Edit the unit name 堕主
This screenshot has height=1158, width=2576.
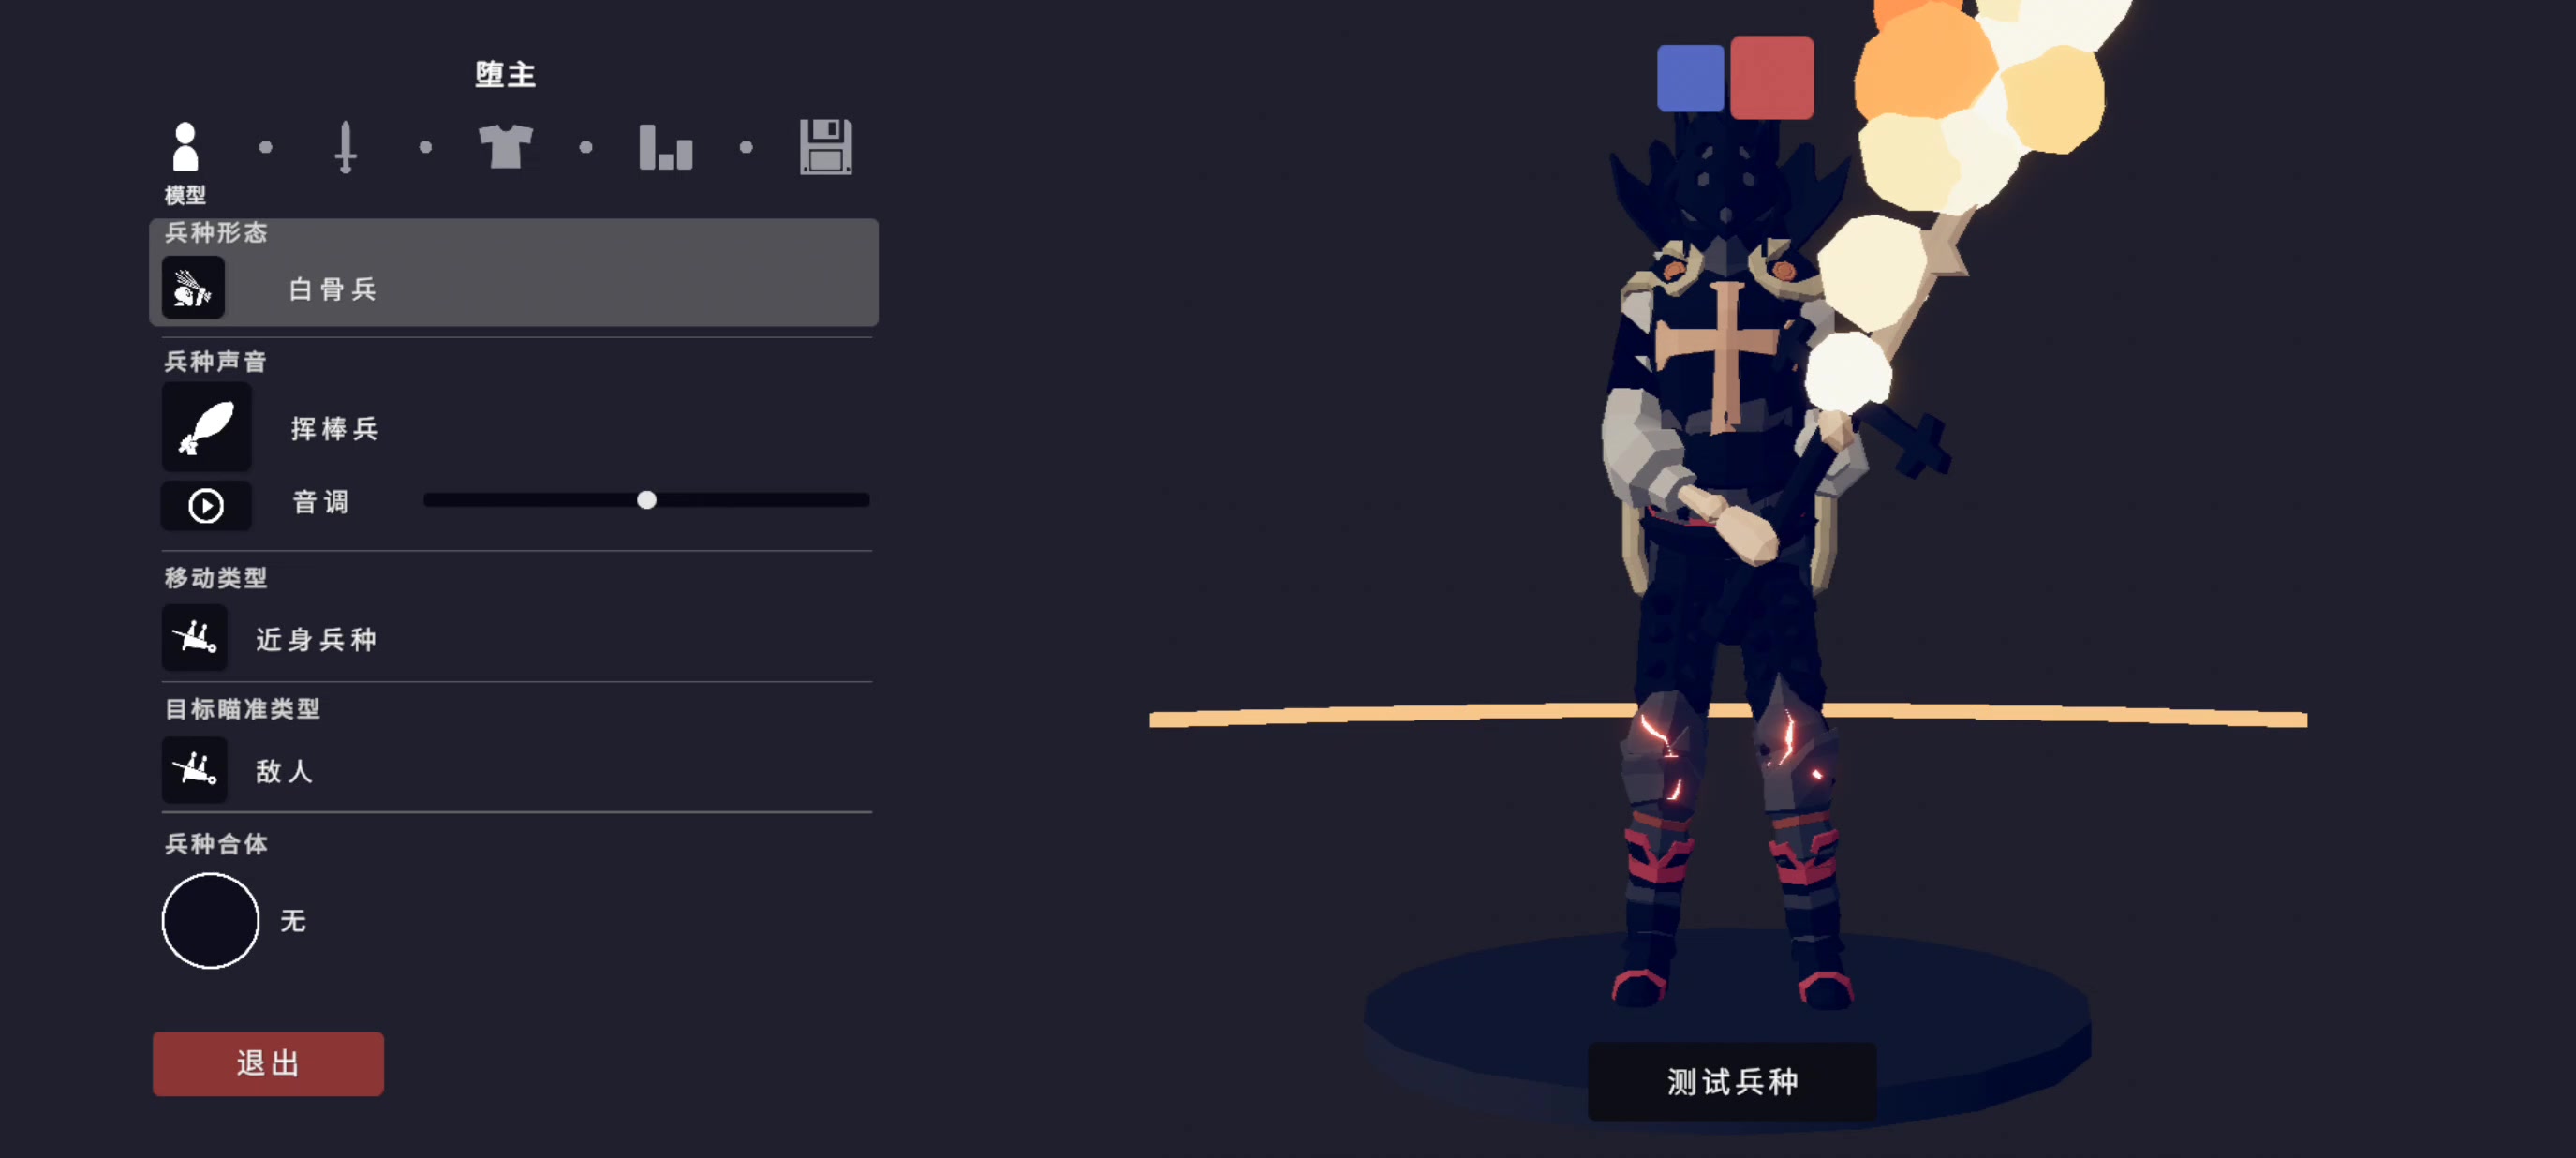click(505, 74)
